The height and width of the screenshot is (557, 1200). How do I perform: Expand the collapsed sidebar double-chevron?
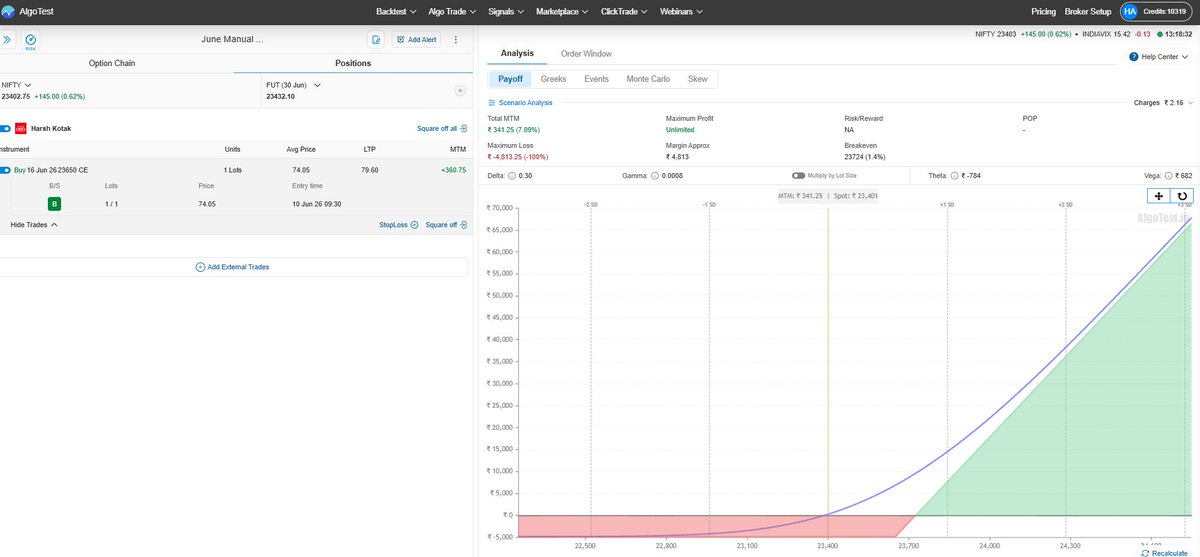[x=6, y=40]
